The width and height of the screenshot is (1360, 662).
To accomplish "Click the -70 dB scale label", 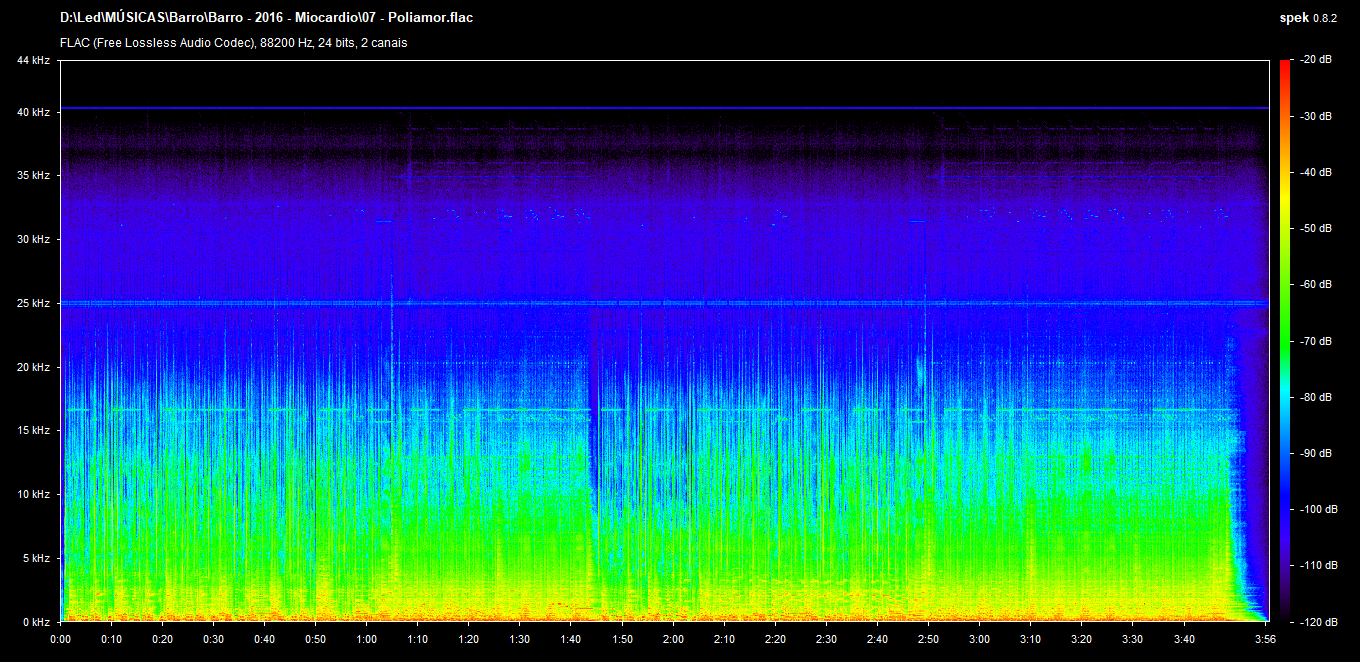I will point(1315,341).
